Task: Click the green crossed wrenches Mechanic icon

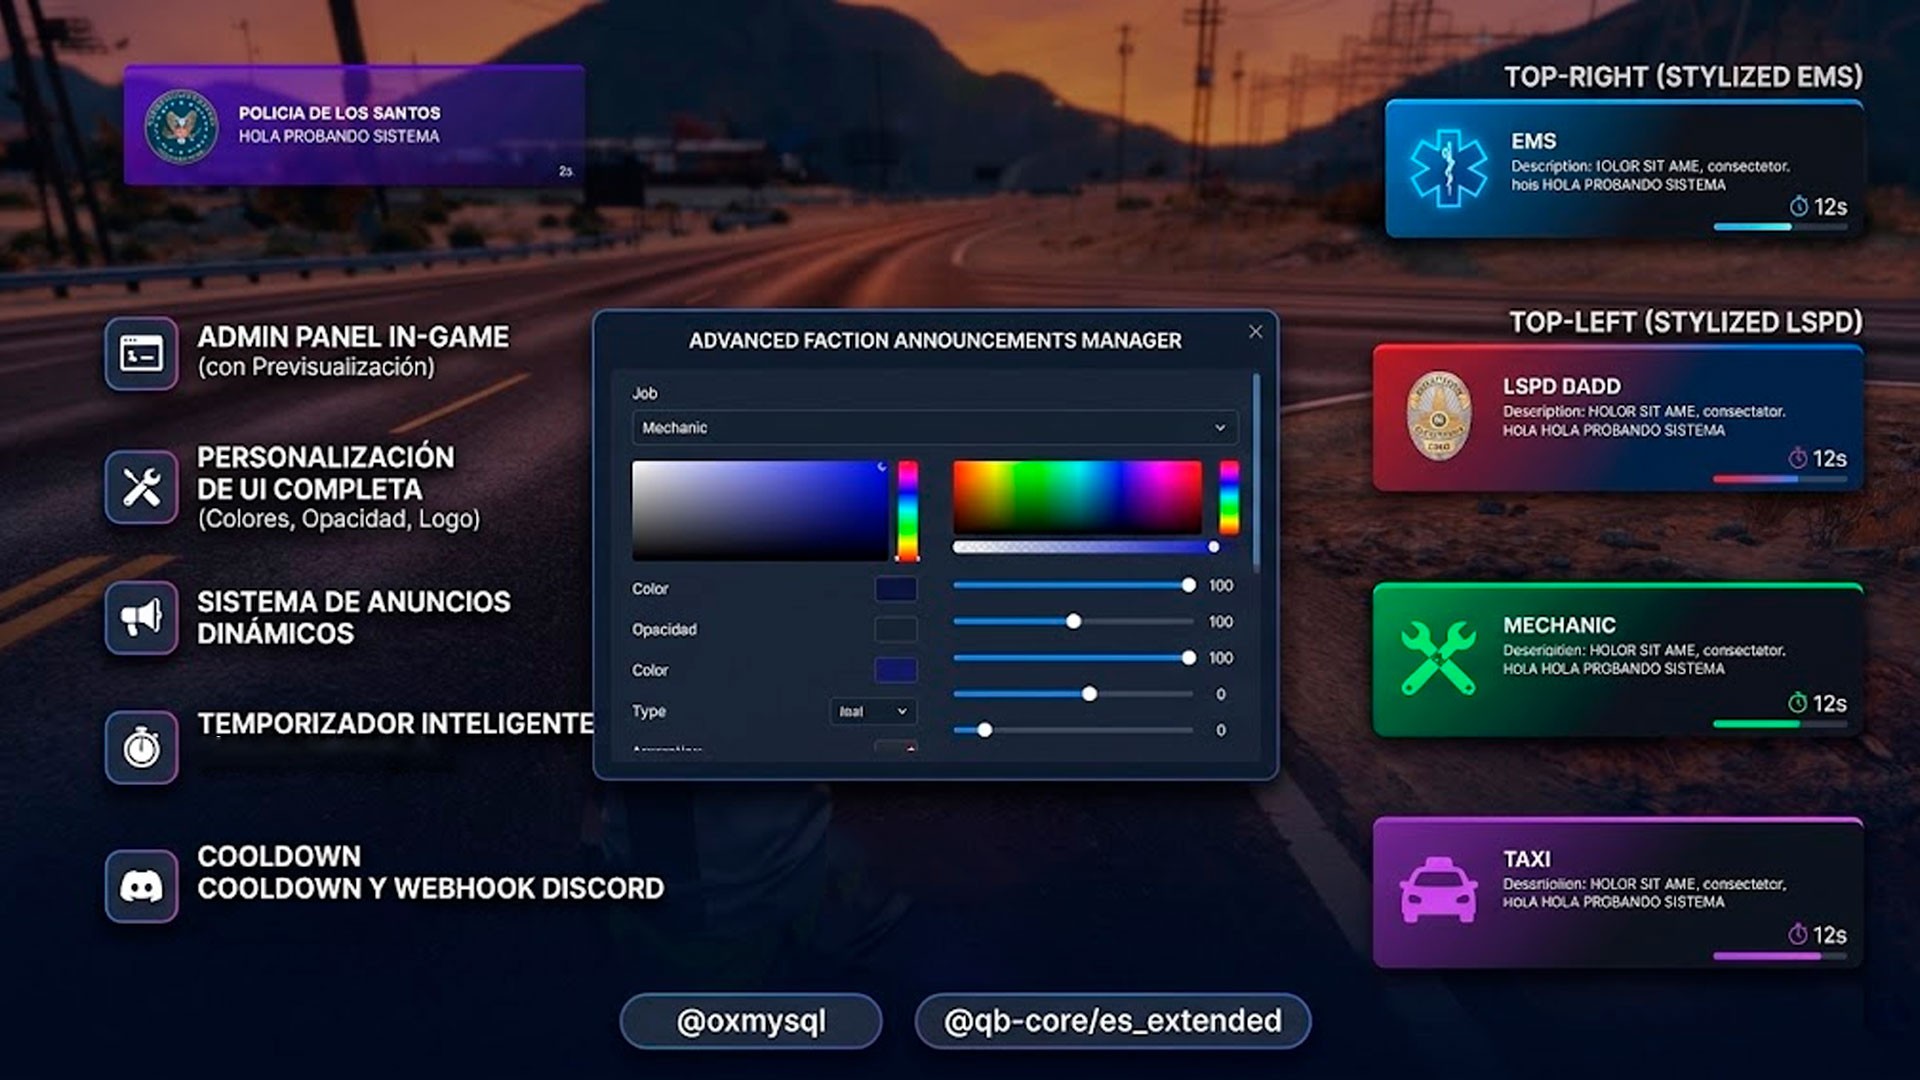Action: [1438, 658]
